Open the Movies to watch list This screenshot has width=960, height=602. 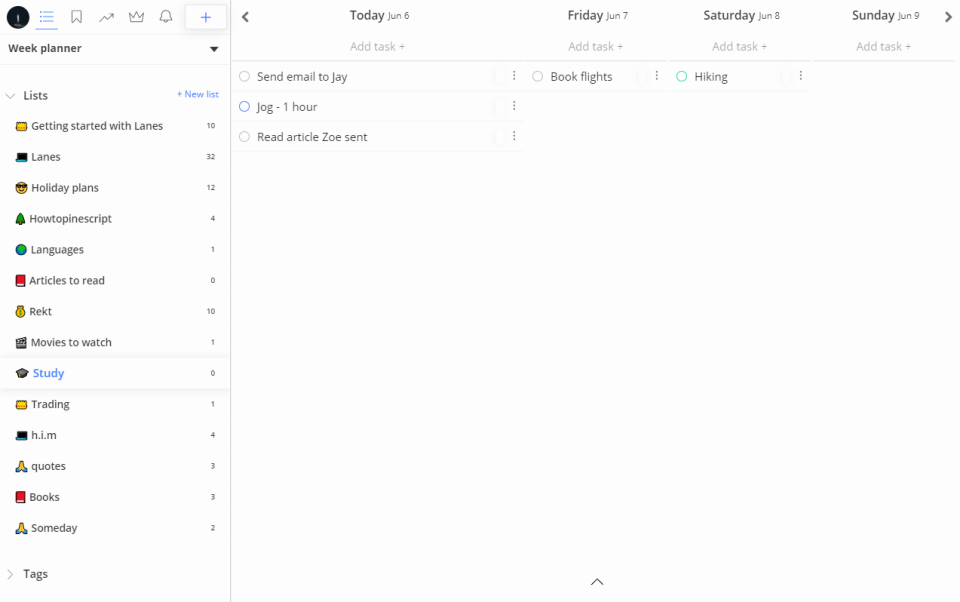[115, 342]
